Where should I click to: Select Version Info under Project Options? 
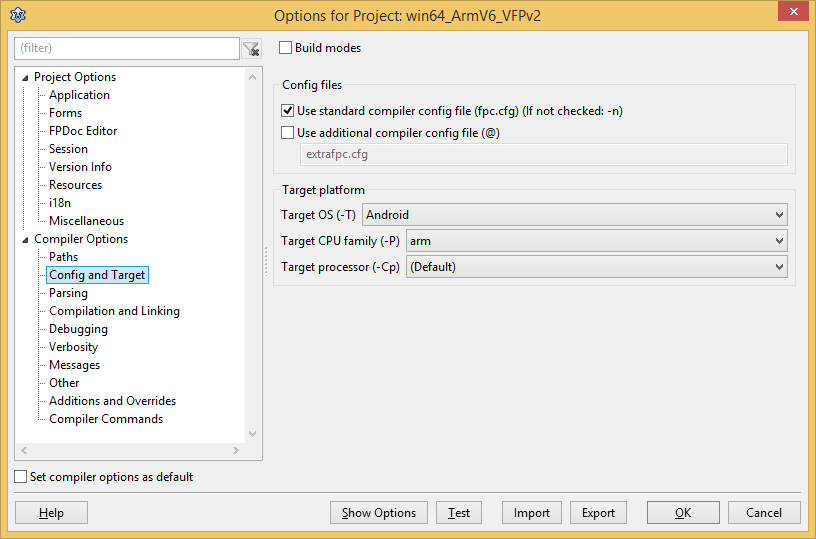pyautogui.click(x=80, y=167)
